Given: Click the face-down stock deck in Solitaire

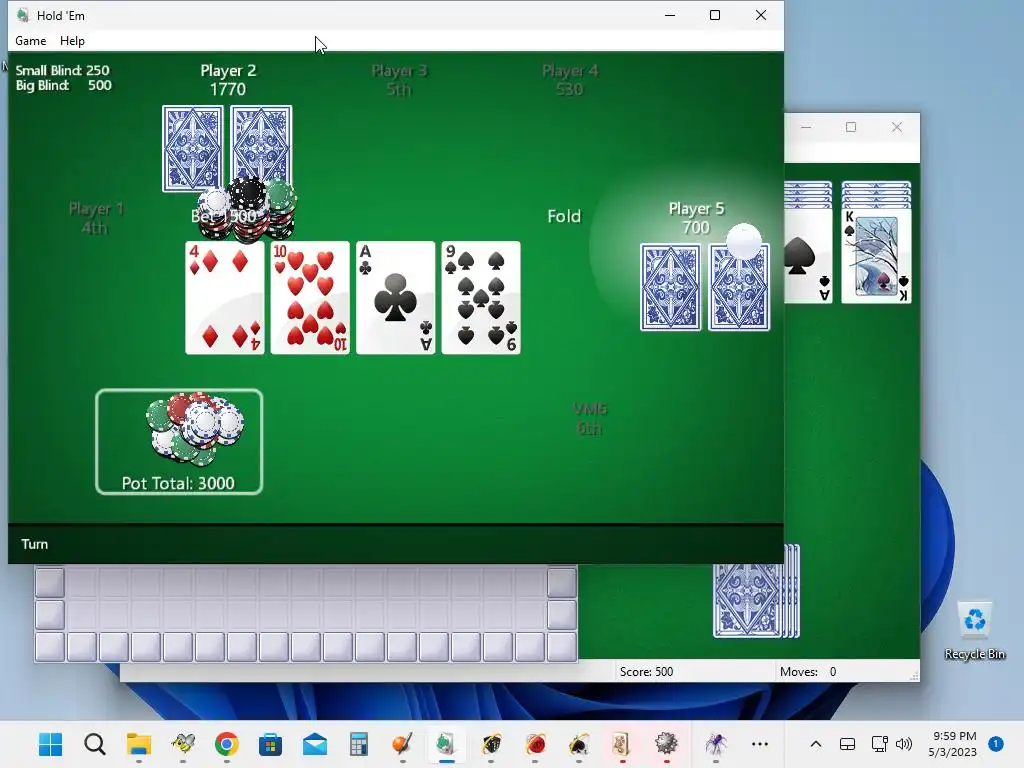Looking at the screenshot, I should coord(756,592).
